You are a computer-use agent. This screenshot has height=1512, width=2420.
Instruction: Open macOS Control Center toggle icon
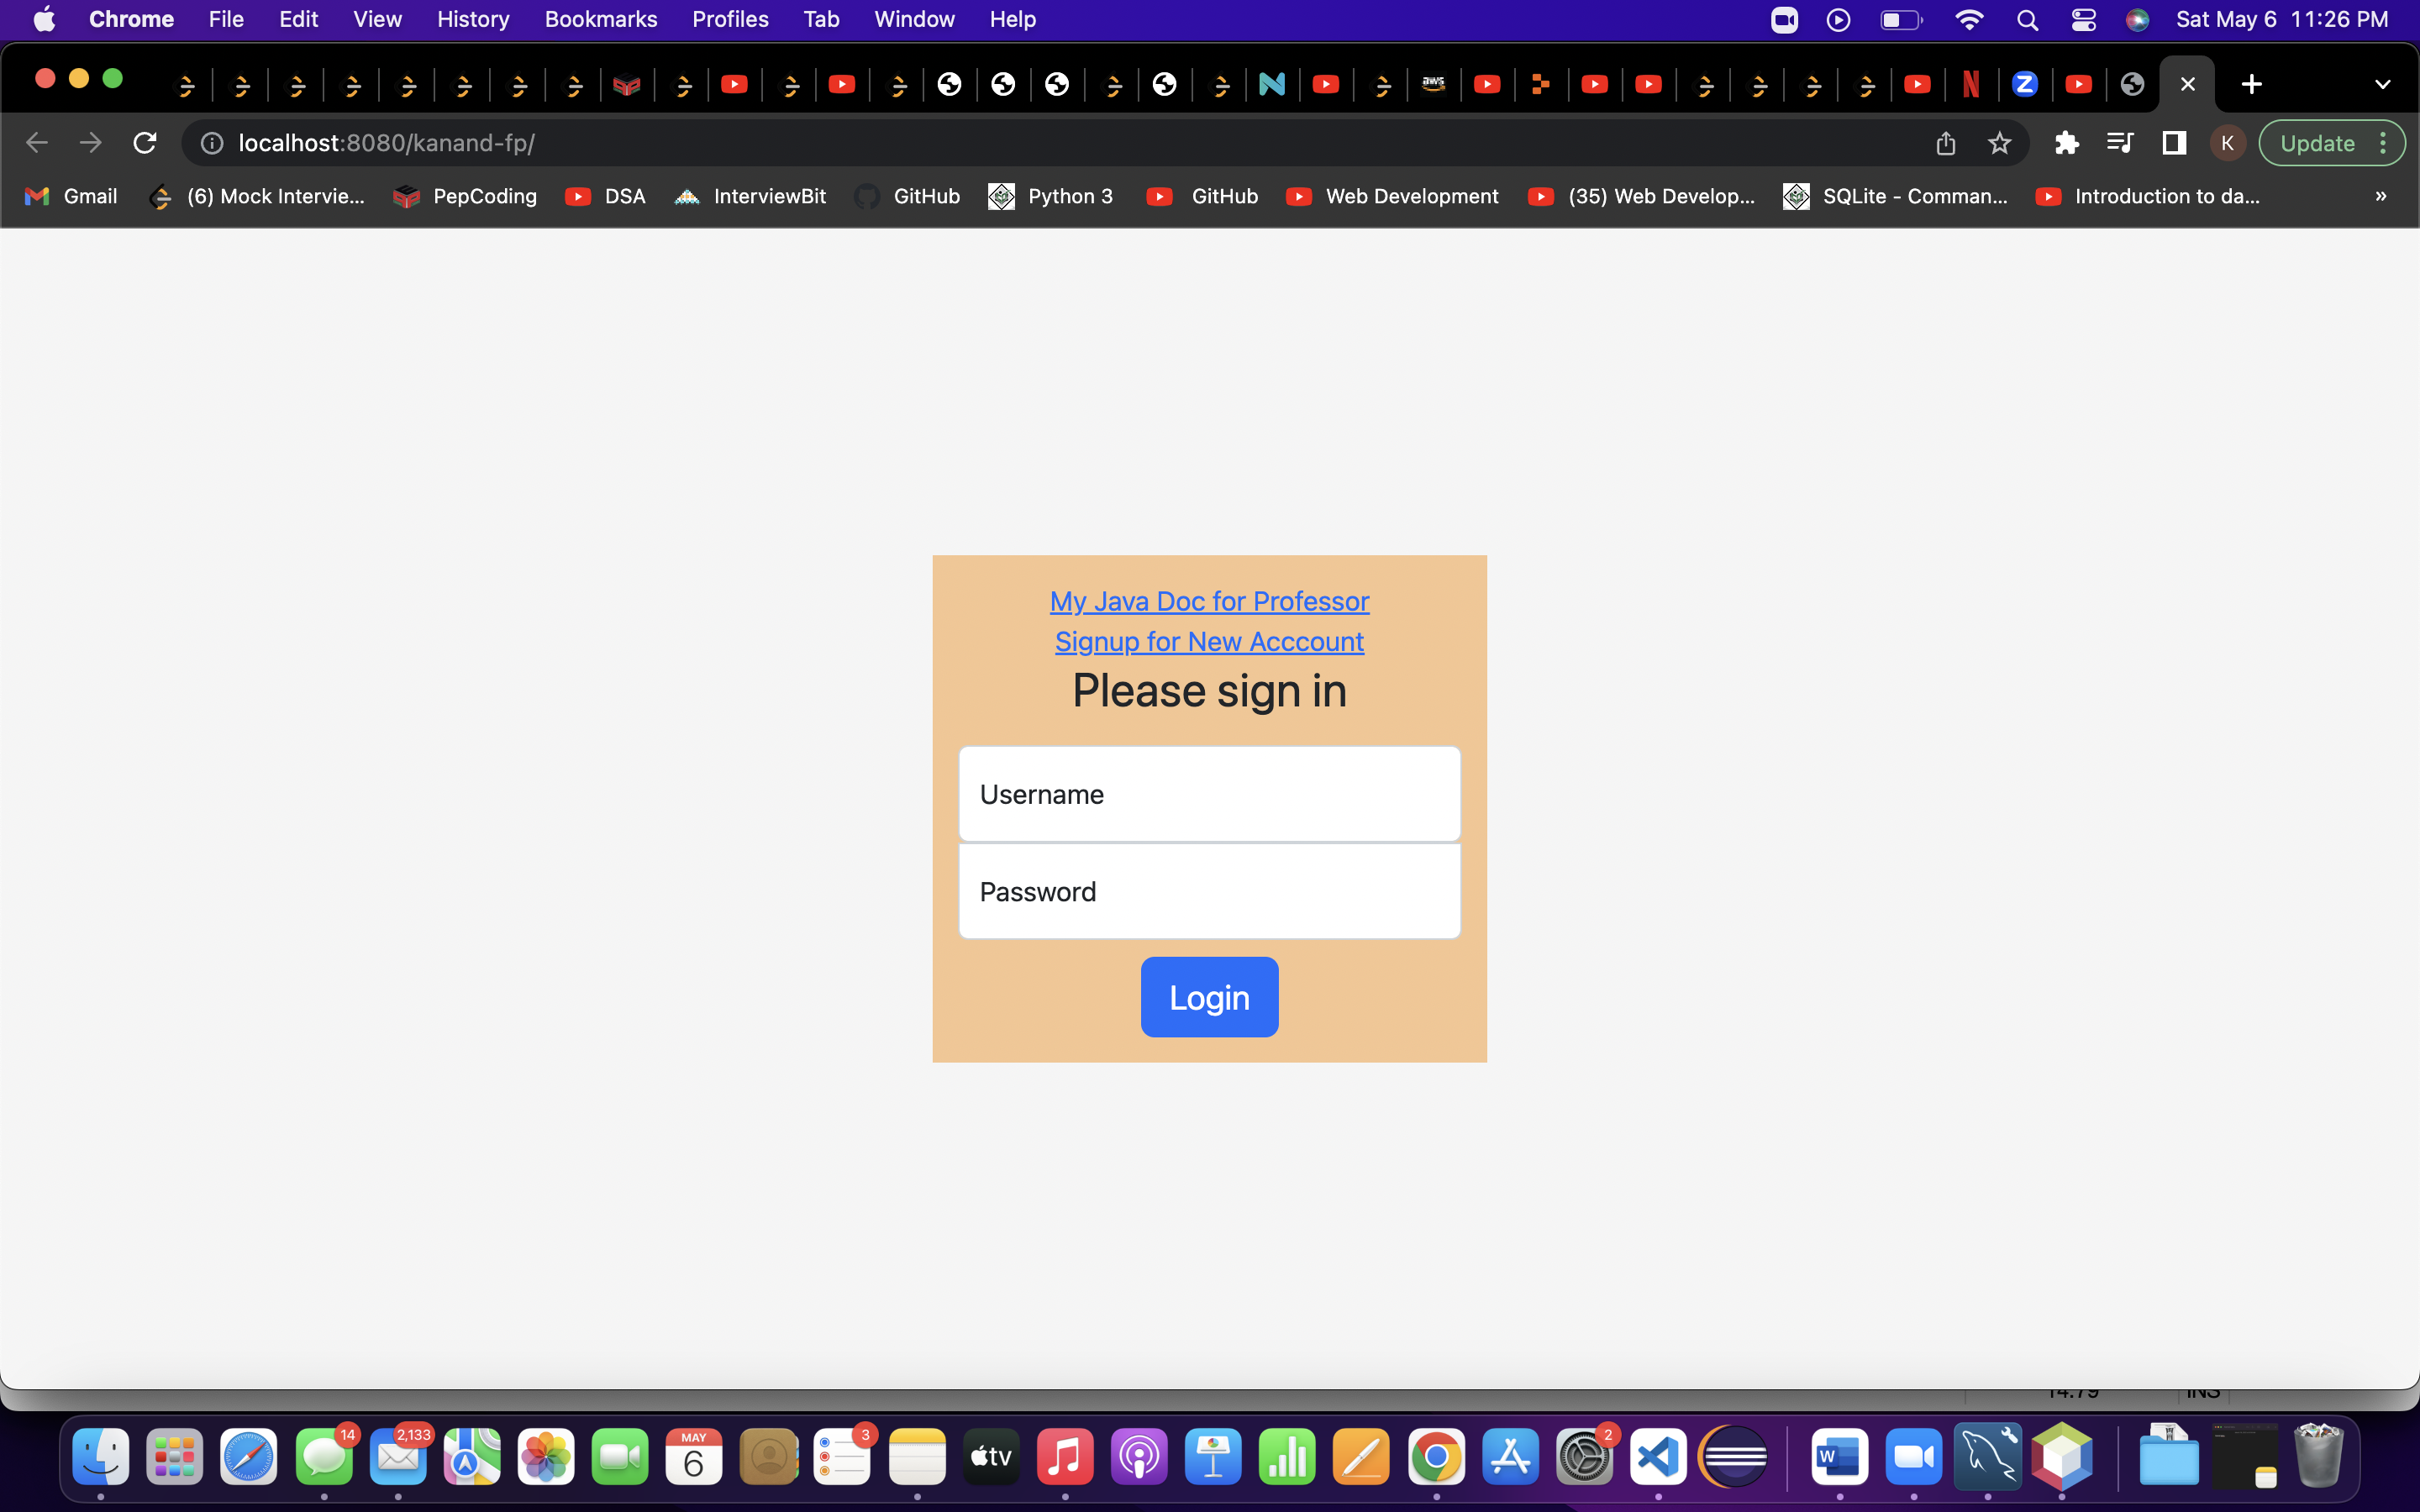(x=2083, y=20)
